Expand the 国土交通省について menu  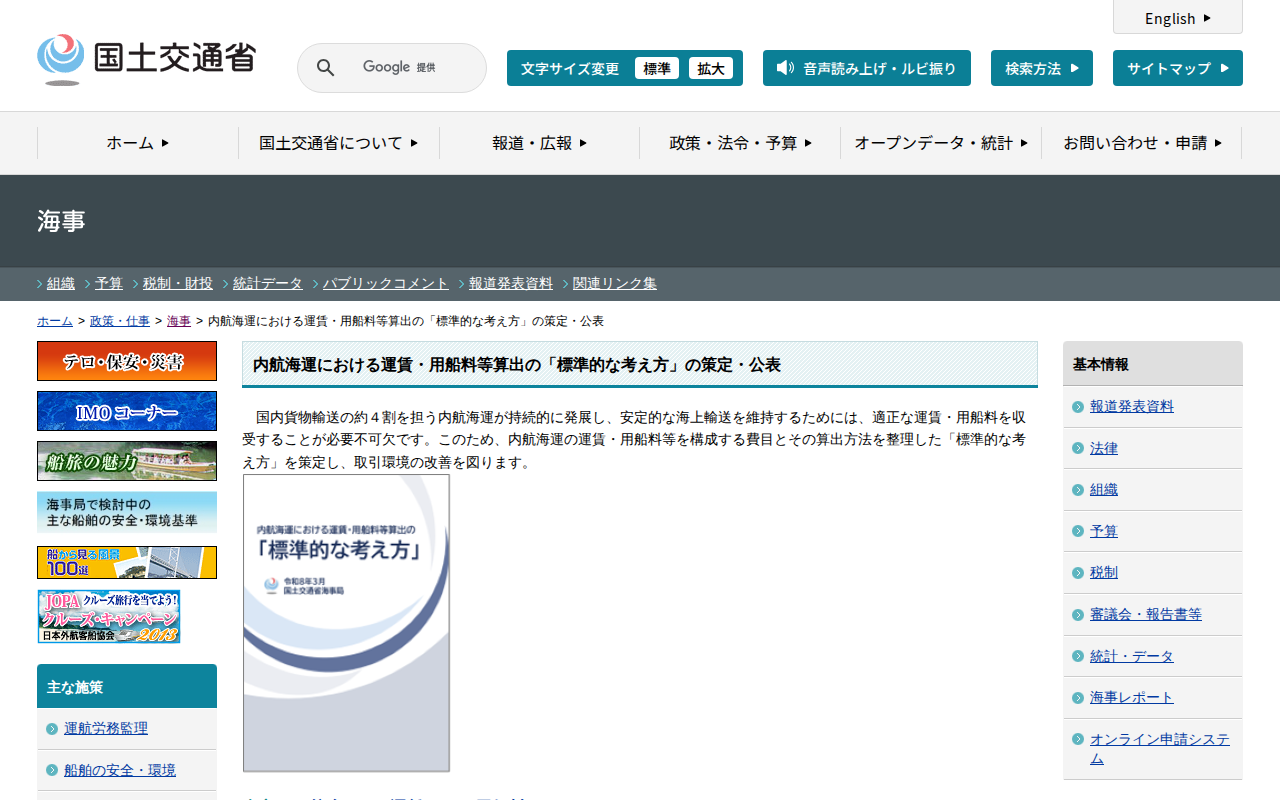click(x=339, y=143)
